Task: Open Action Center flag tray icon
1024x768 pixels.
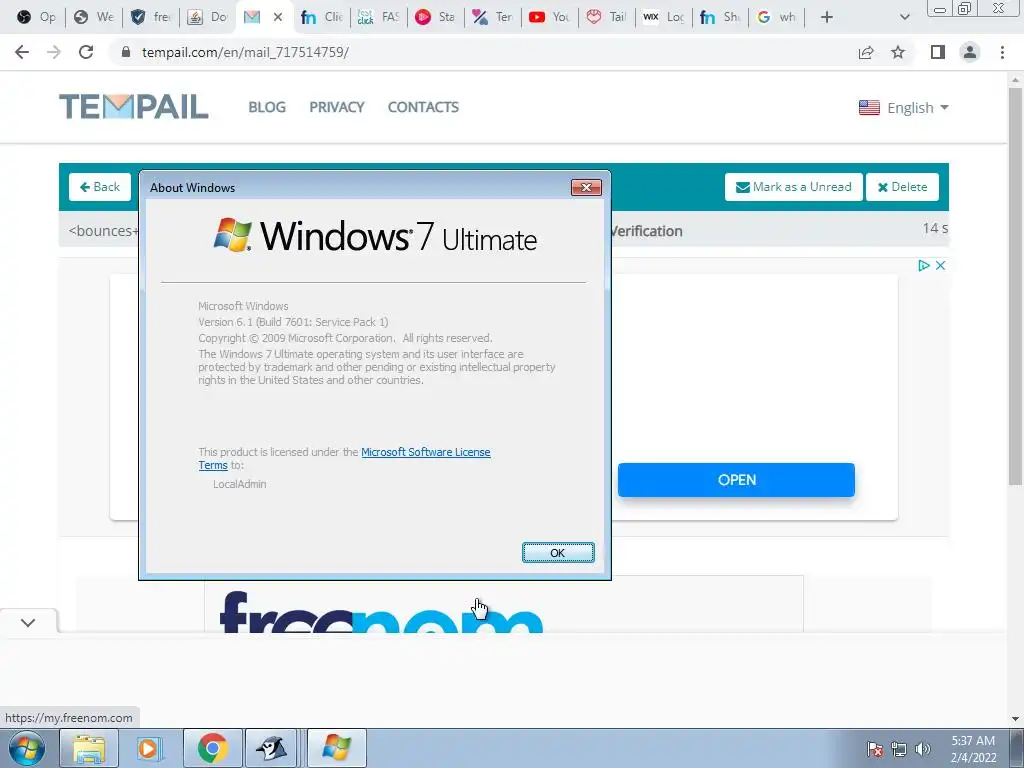Action: click(x=875, y=749)
